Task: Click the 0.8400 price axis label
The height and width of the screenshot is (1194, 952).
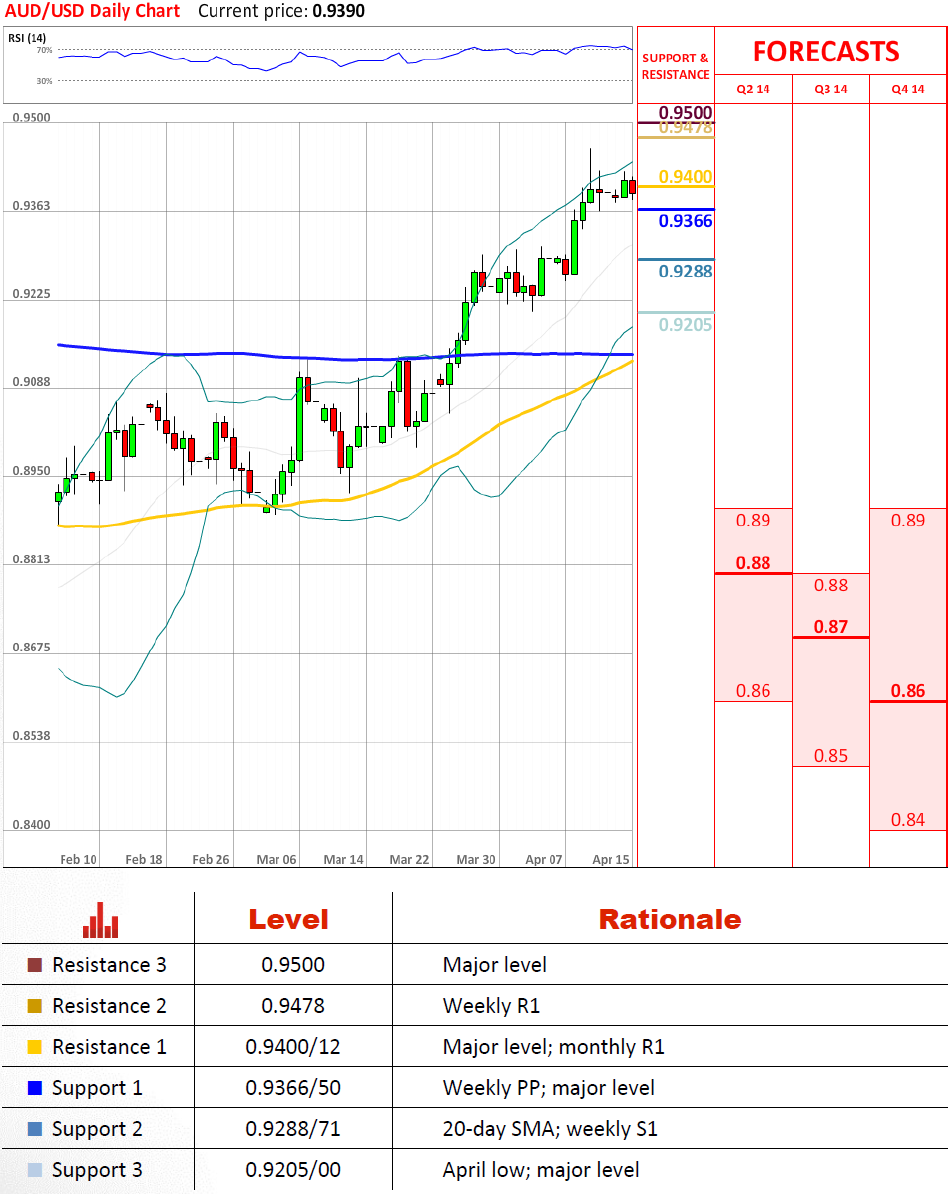Action: click(x=31, y=825)
